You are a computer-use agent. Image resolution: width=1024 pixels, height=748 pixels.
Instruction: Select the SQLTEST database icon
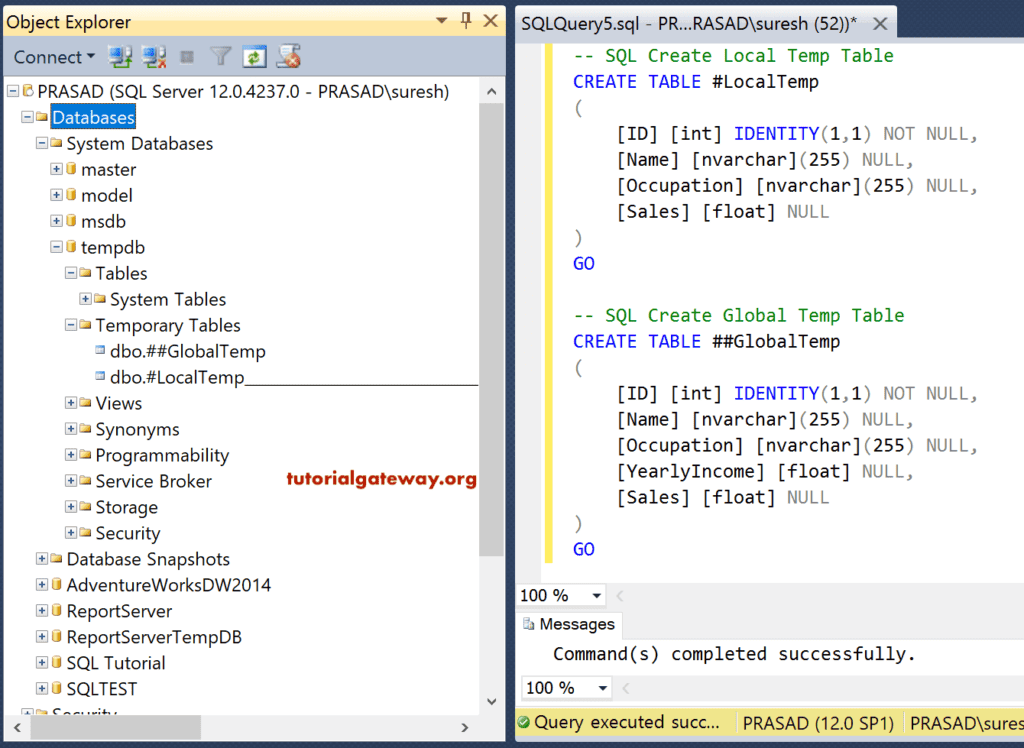(57, 688)
